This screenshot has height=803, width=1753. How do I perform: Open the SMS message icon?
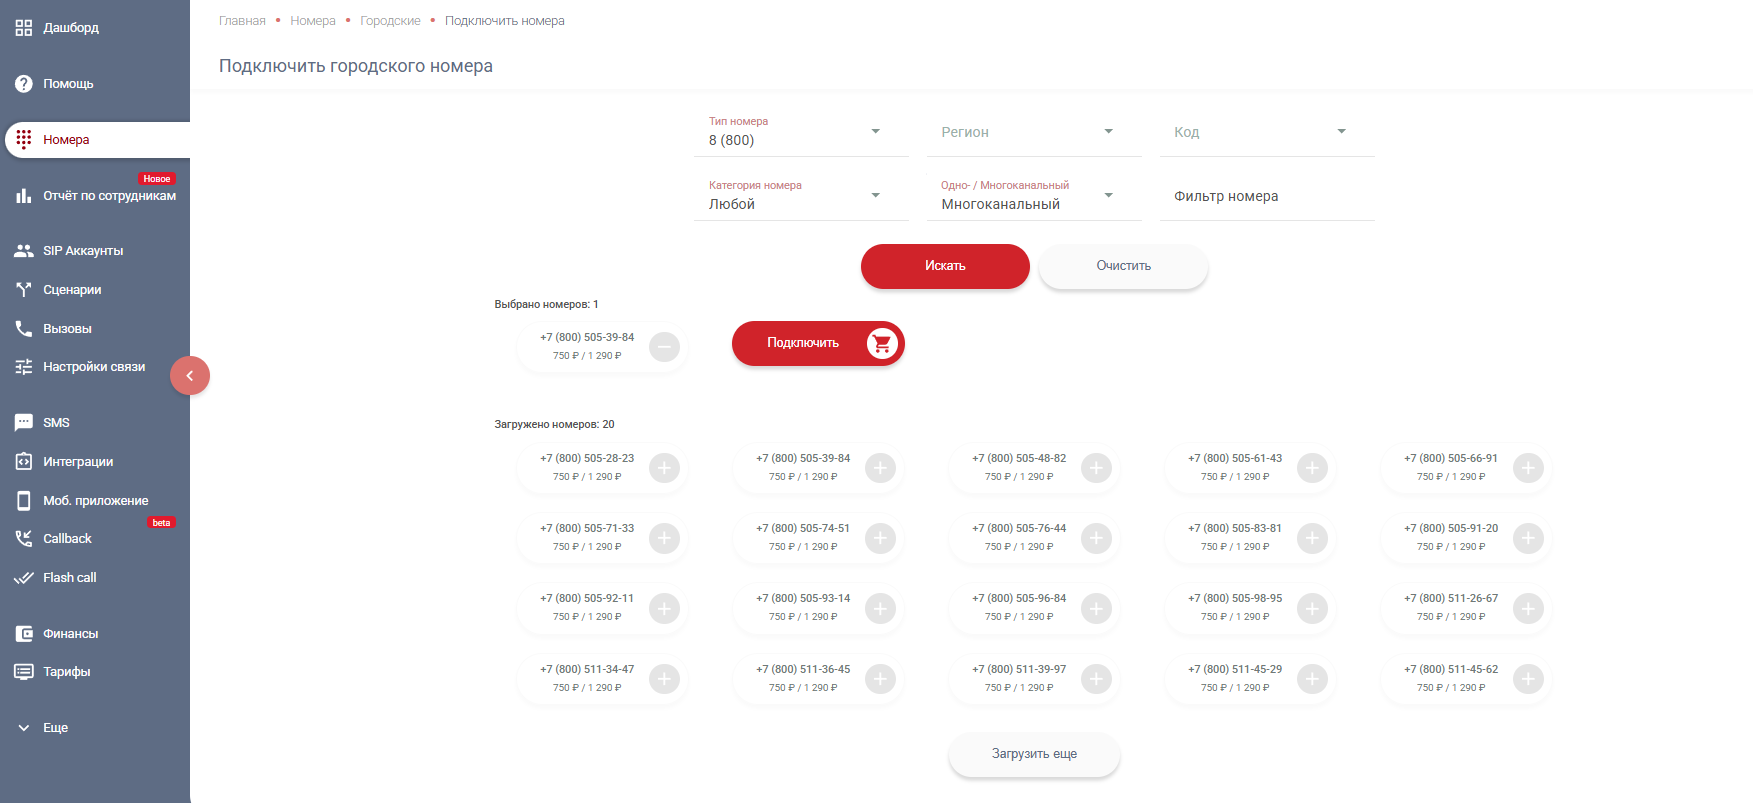[24, 423]
